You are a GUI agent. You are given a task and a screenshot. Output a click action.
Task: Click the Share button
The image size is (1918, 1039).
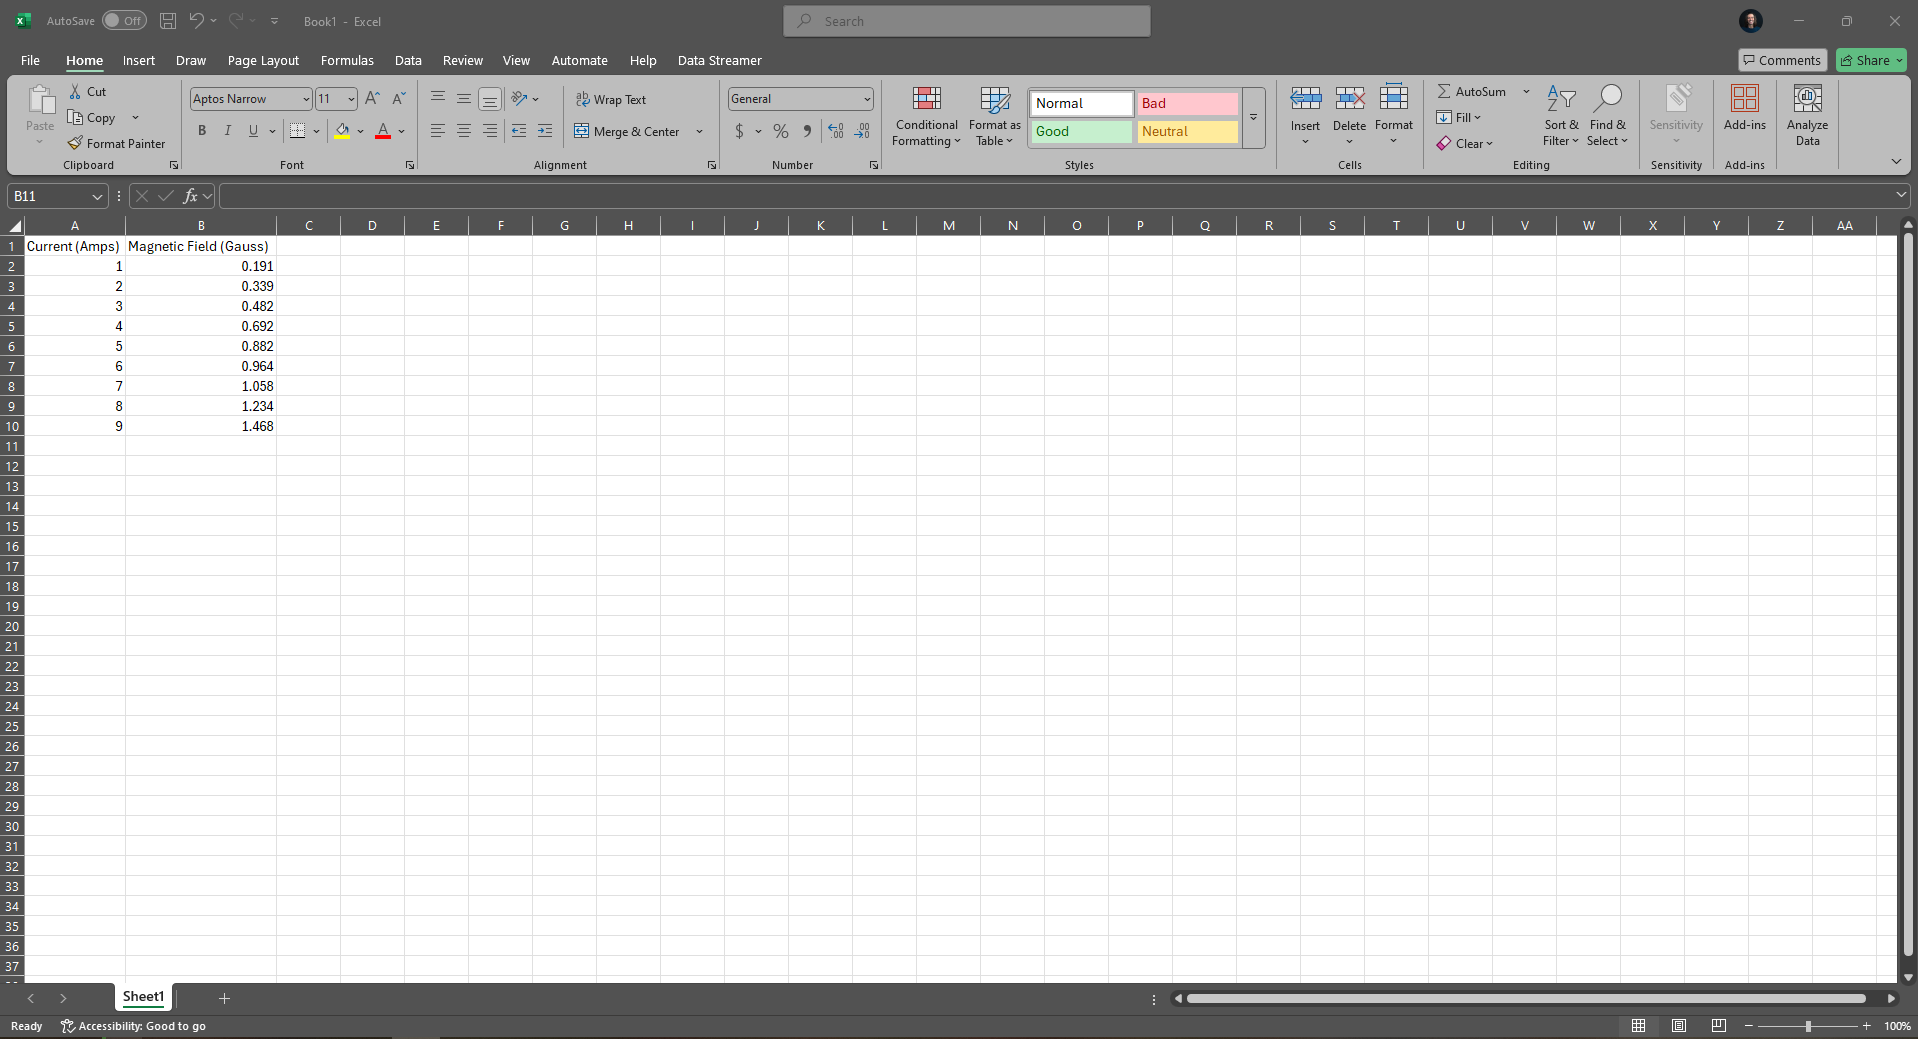[1866, 60]
